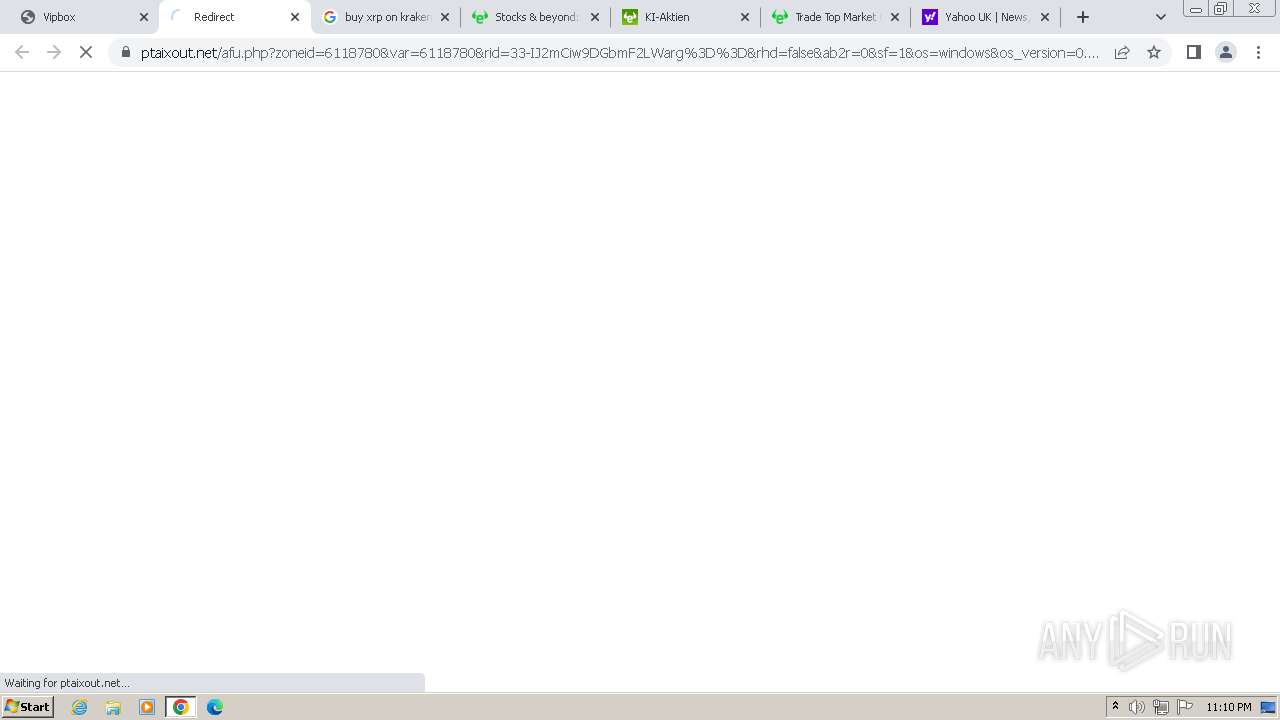Restore down the Chrome window

(1221, 9)
